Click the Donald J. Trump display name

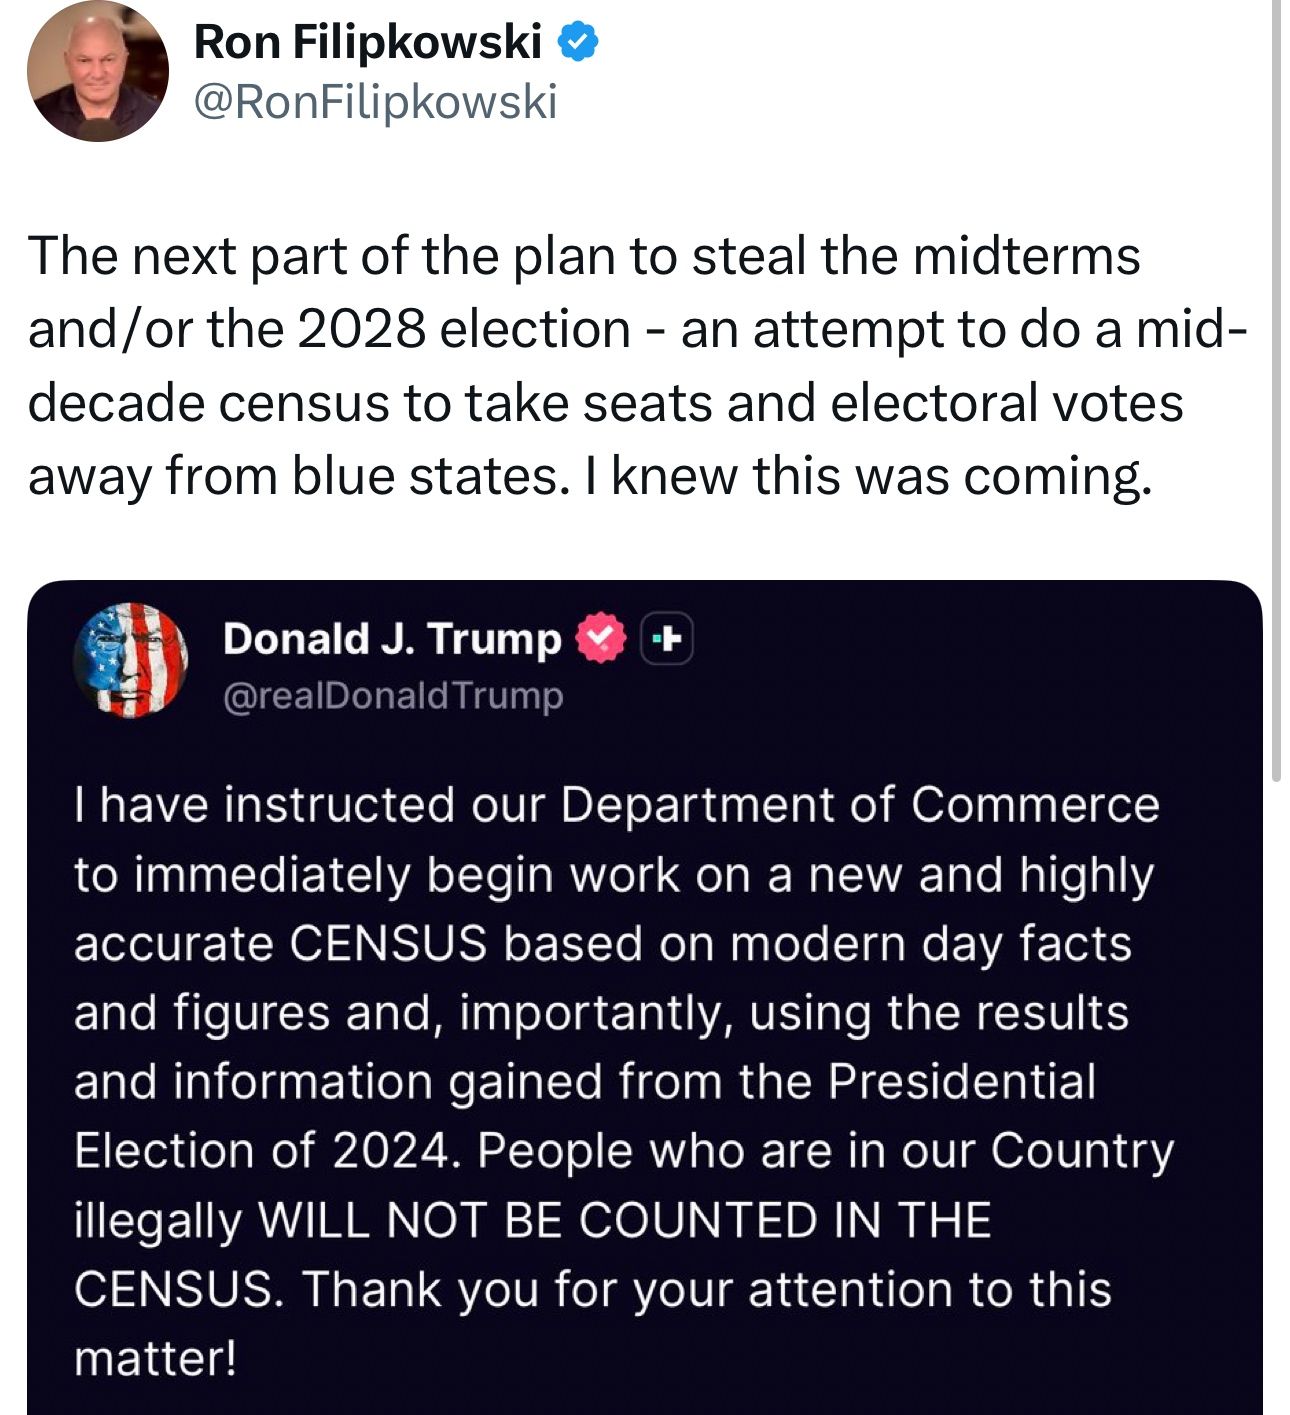(x=392, y=639)
